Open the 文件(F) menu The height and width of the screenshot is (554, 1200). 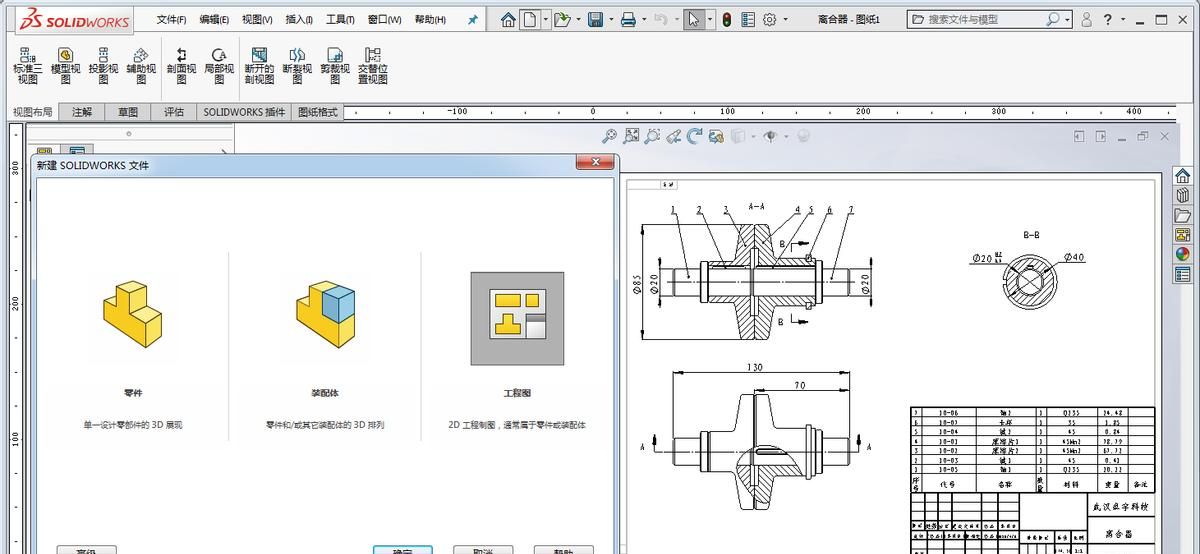click(171, 19)
